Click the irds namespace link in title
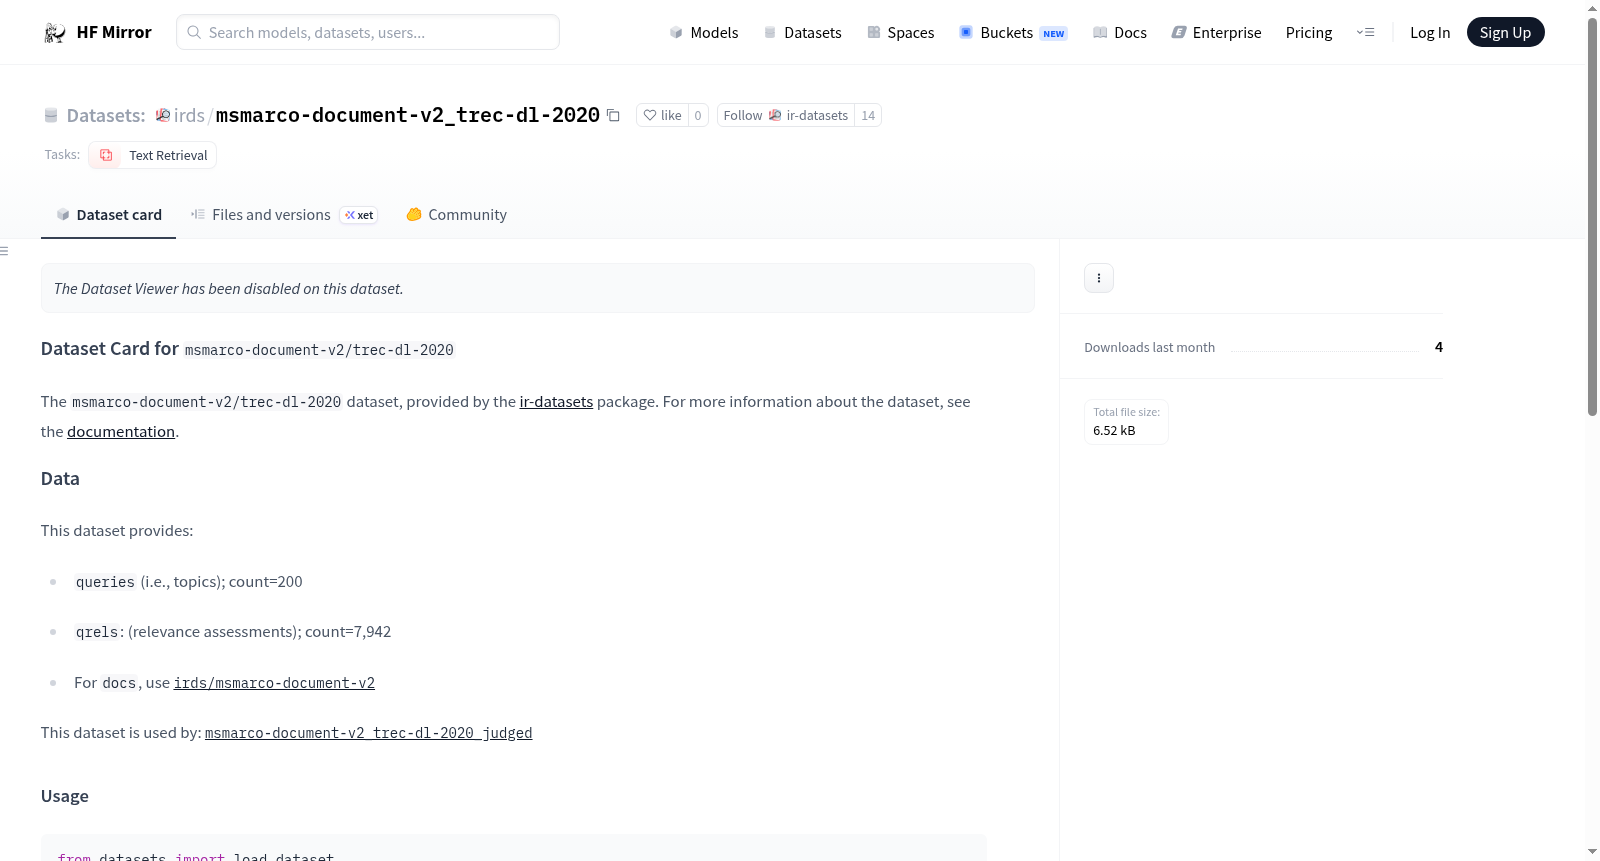Viewport: 1600px width, 861px height. (x=189, y=116)
